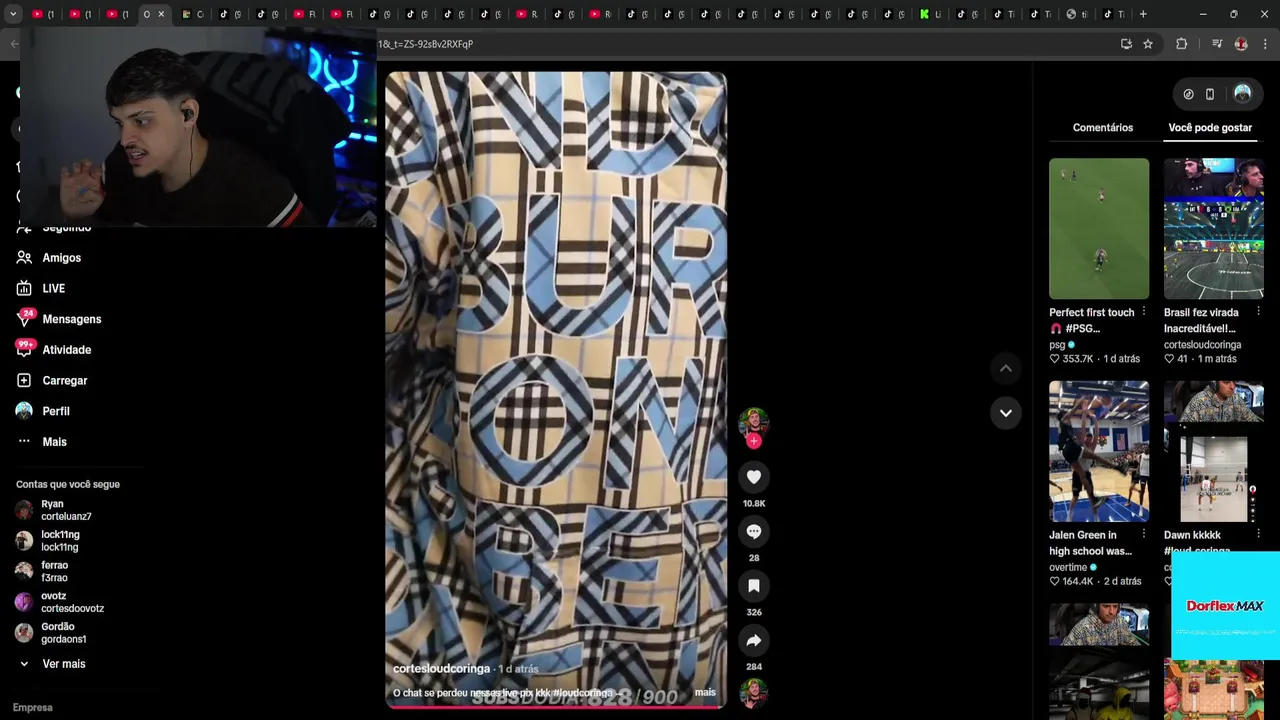Switch to the green Kick browser tab
This screenshot has height=720, width=1280.
[930, 14]
